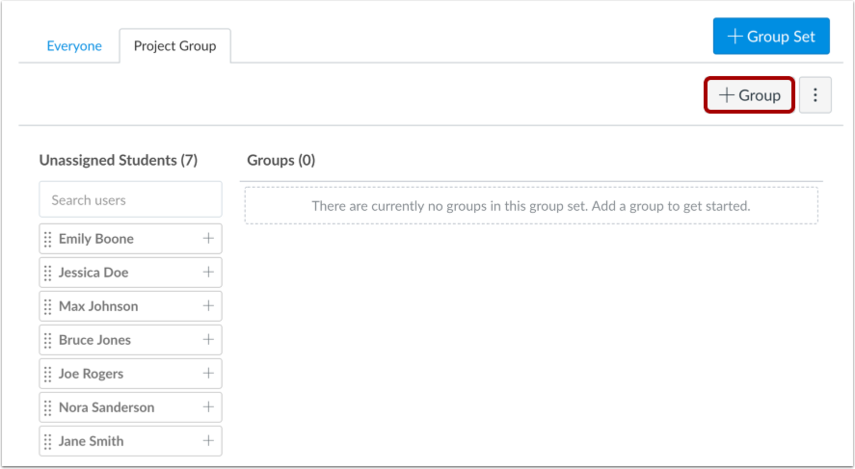Click the drag handle for Emily Boone

(47, 239)
